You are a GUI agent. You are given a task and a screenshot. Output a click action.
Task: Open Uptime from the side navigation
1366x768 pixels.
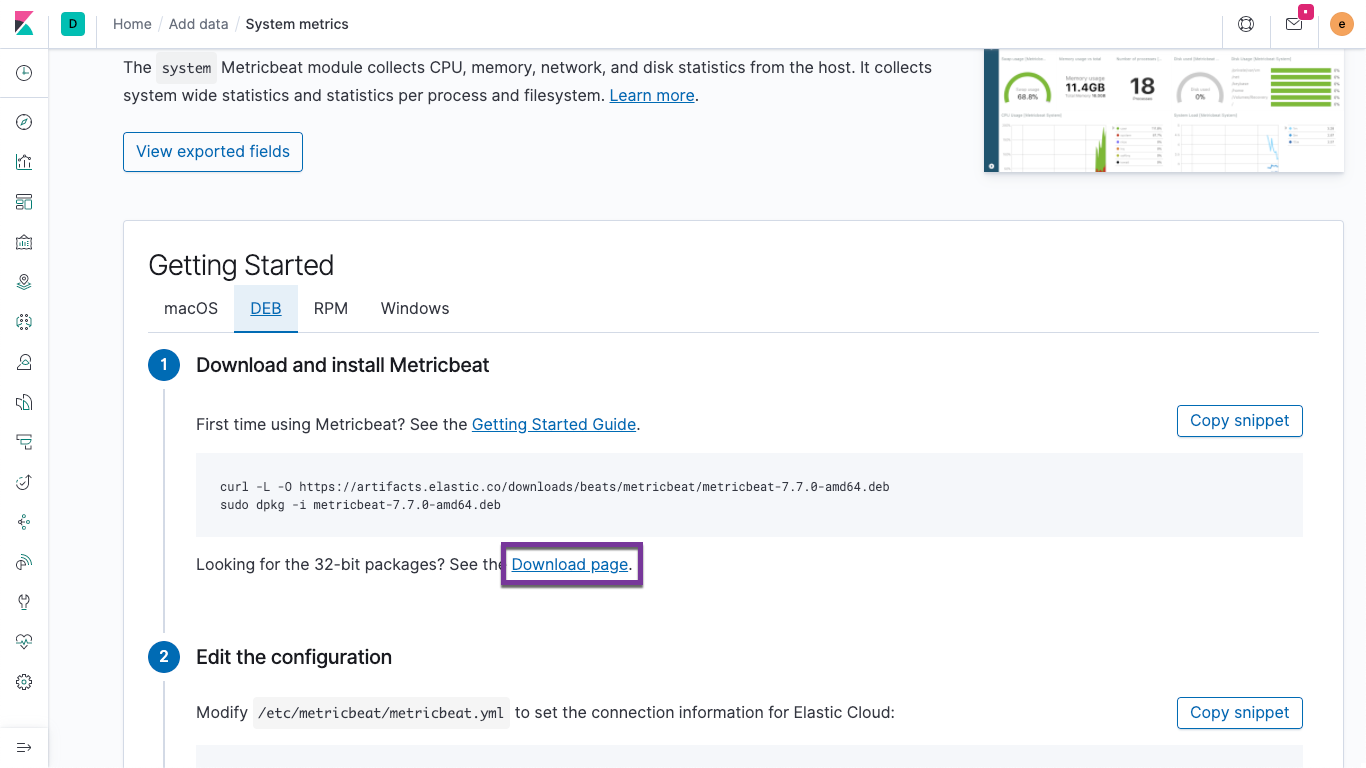pyautogui.click(x=24, y=482)
